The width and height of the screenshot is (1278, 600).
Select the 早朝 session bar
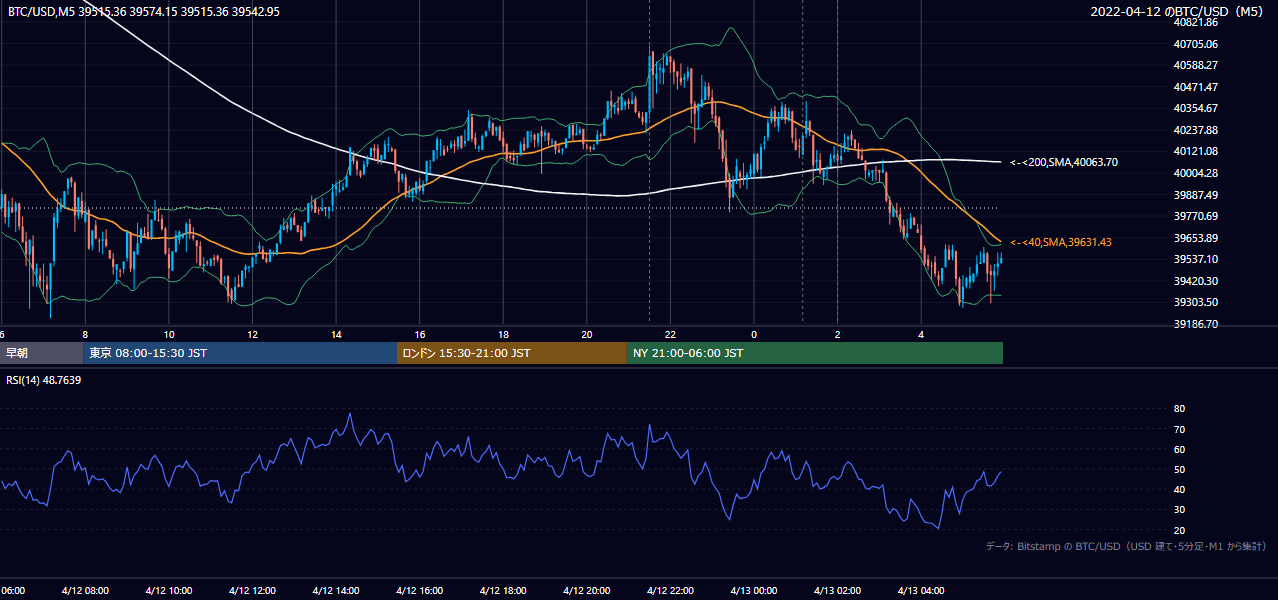[x=41, y=353]
